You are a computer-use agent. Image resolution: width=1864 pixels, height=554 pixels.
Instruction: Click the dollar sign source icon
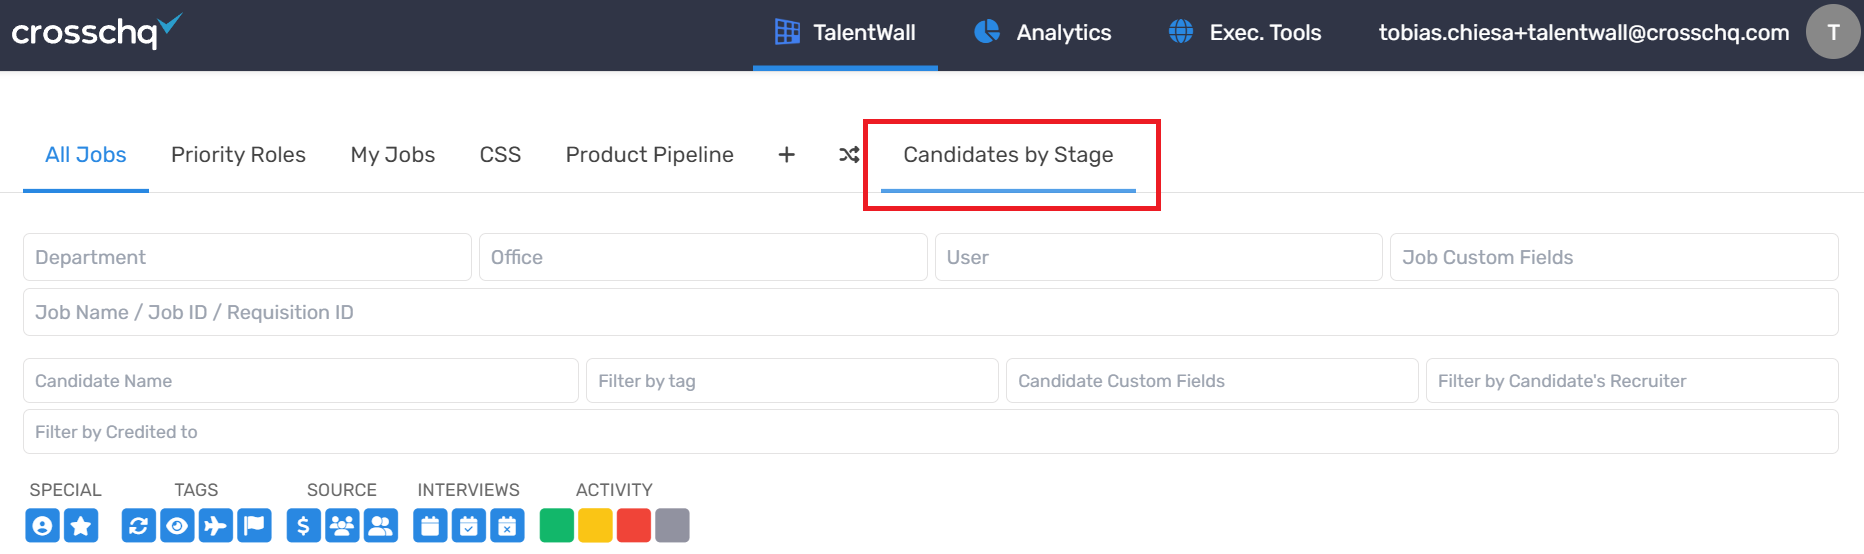304,525
